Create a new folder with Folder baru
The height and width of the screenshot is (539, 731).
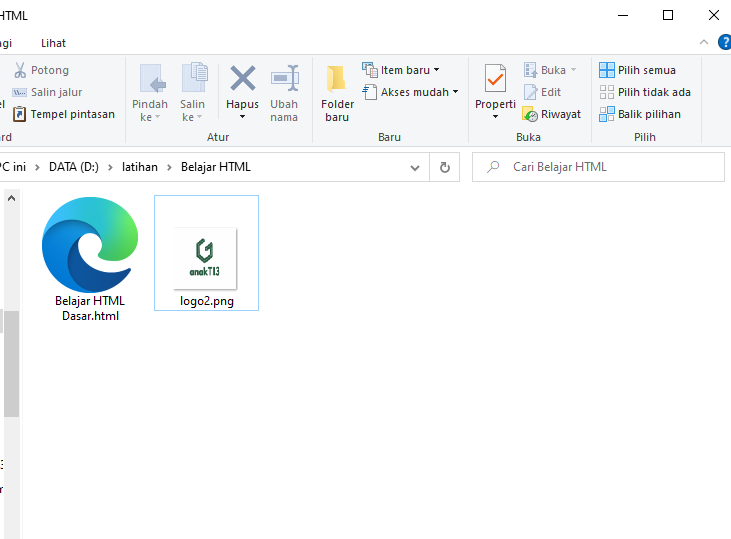click(x=337, y=93)
